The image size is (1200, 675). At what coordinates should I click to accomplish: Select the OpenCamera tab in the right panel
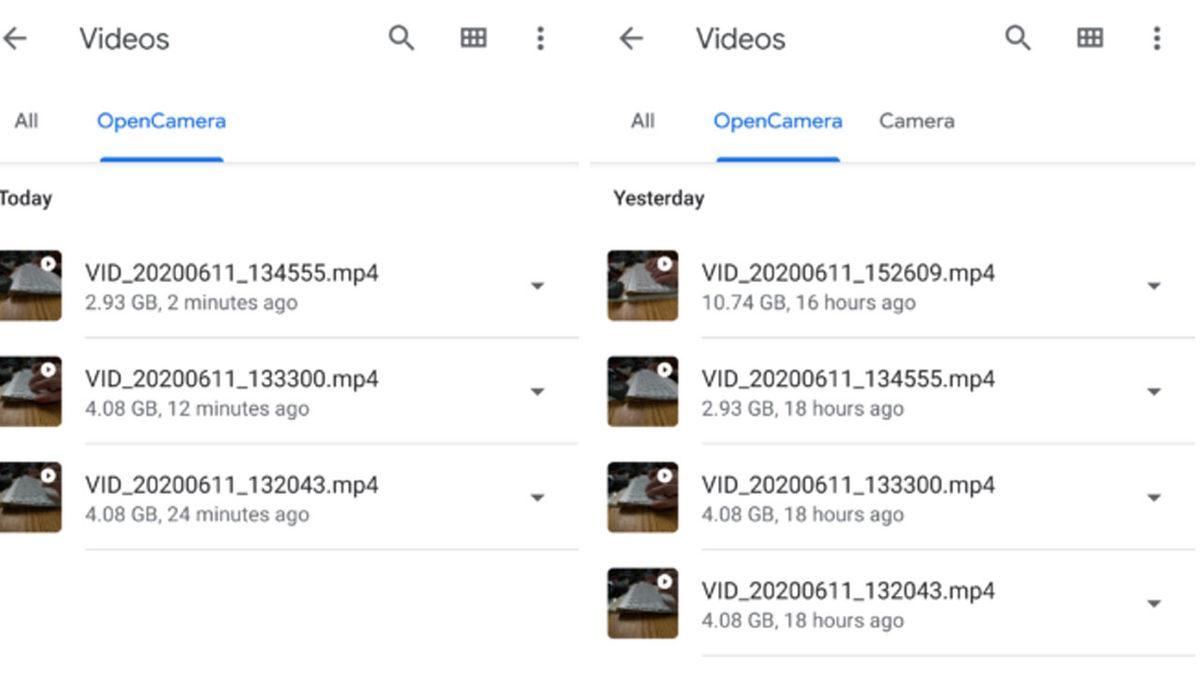(777, 121)
